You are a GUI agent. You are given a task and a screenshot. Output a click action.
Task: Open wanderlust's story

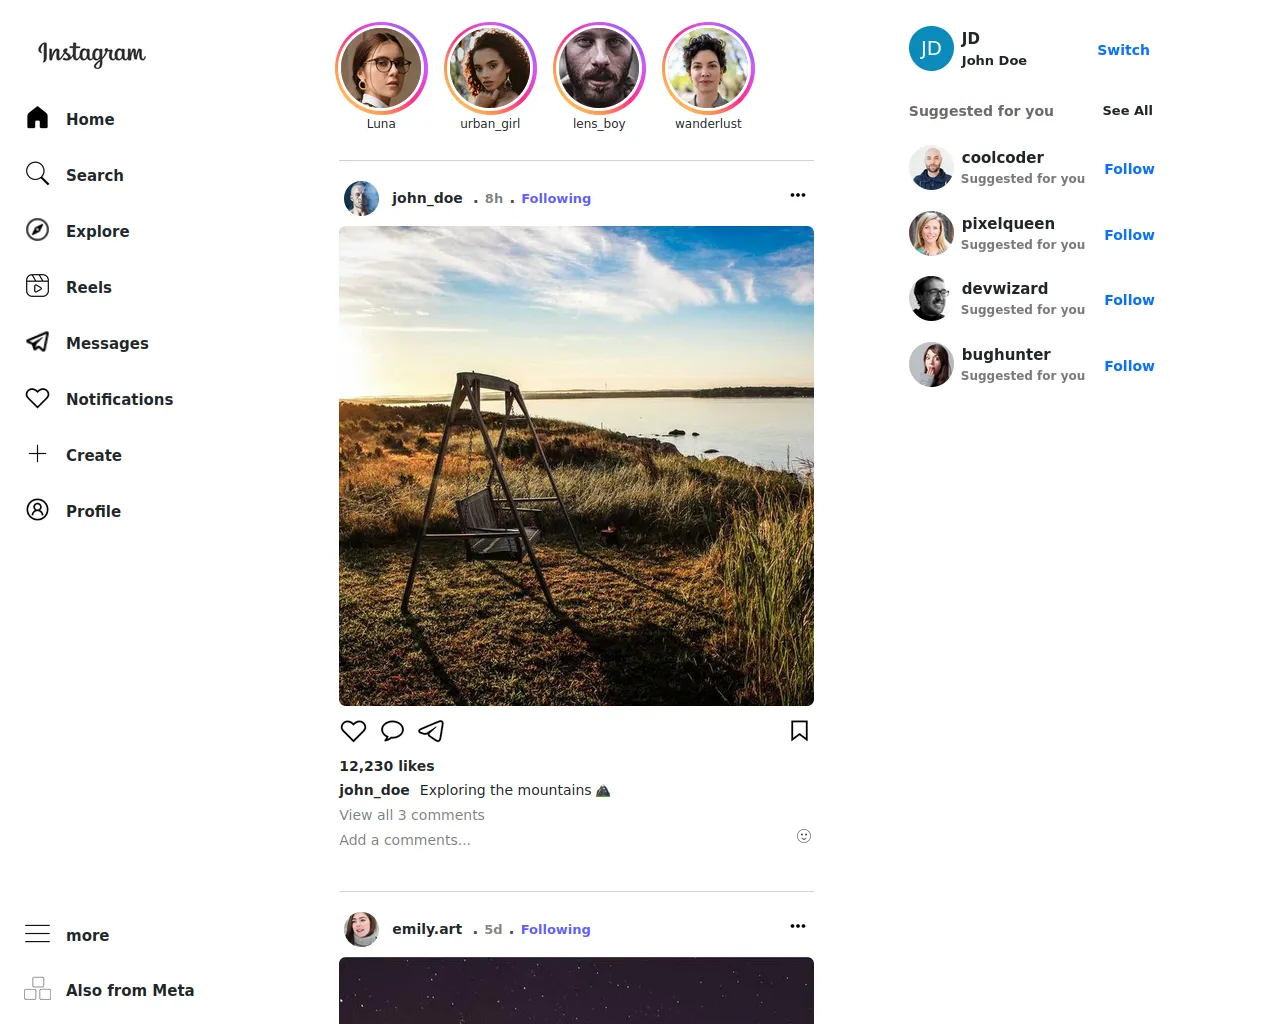click(x=708, y=68)
